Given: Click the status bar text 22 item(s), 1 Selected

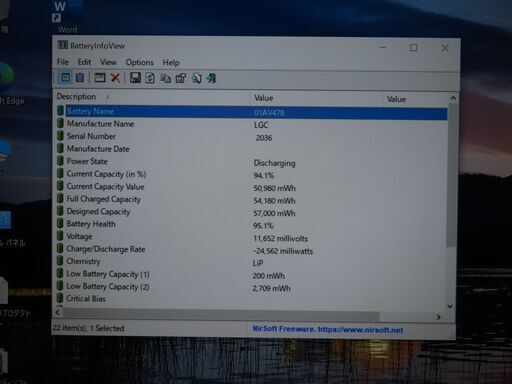Looking at the screenshot, I should 88,328.
